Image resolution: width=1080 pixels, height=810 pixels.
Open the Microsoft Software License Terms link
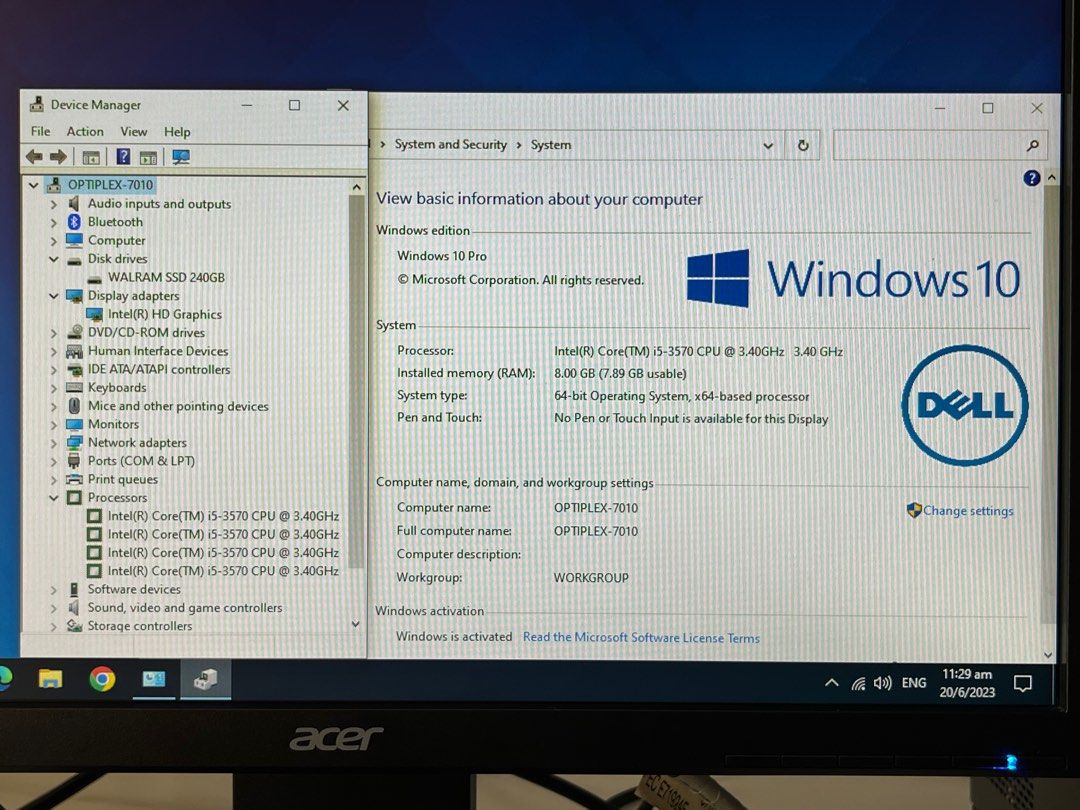point(640,637)
